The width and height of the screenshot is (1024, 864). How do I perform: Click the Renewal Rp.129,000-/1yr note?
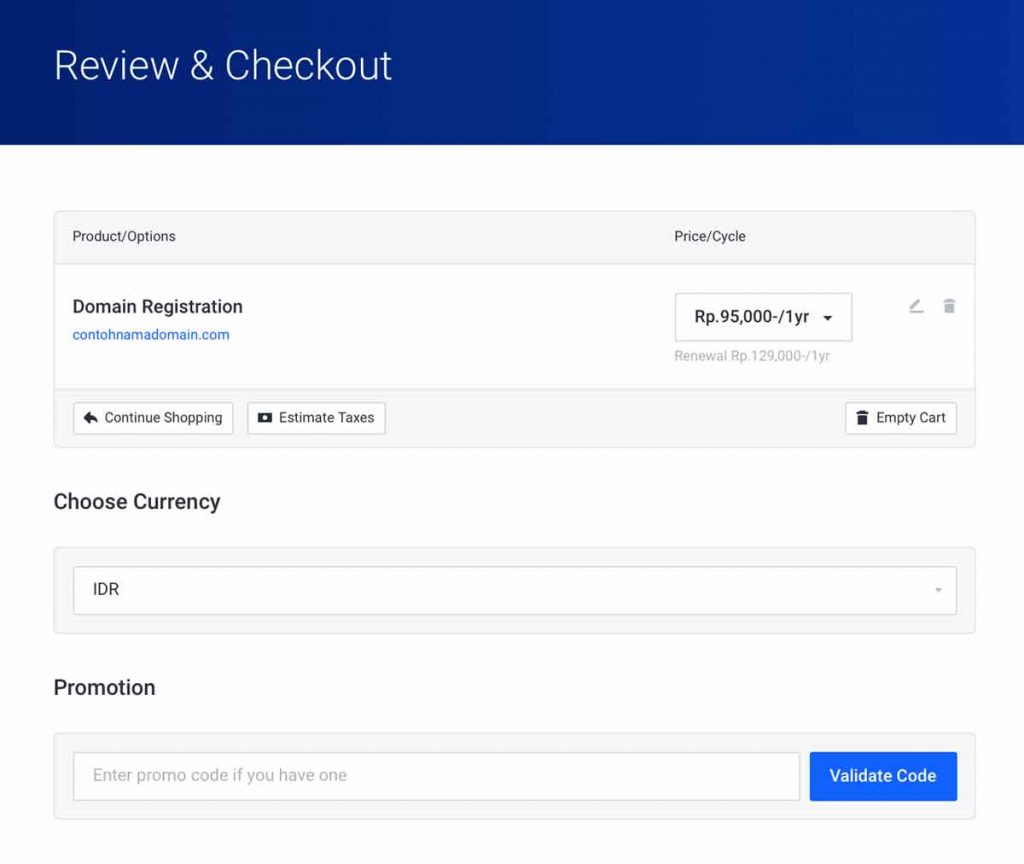tap(752, 356)
